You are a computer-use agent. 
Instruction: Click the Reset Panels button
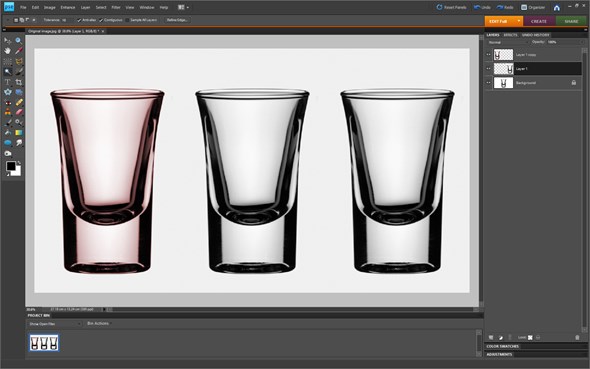(x=451, y=7)
